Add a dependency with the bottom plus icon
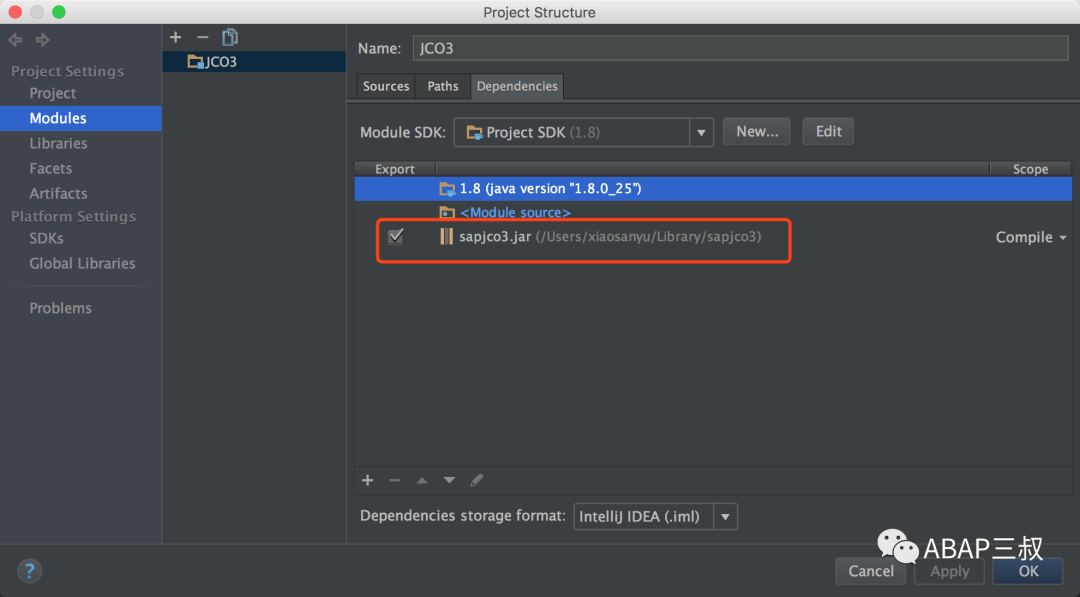Image resolution: width=1080 pixels, height=597 pixels. (368, 480)
